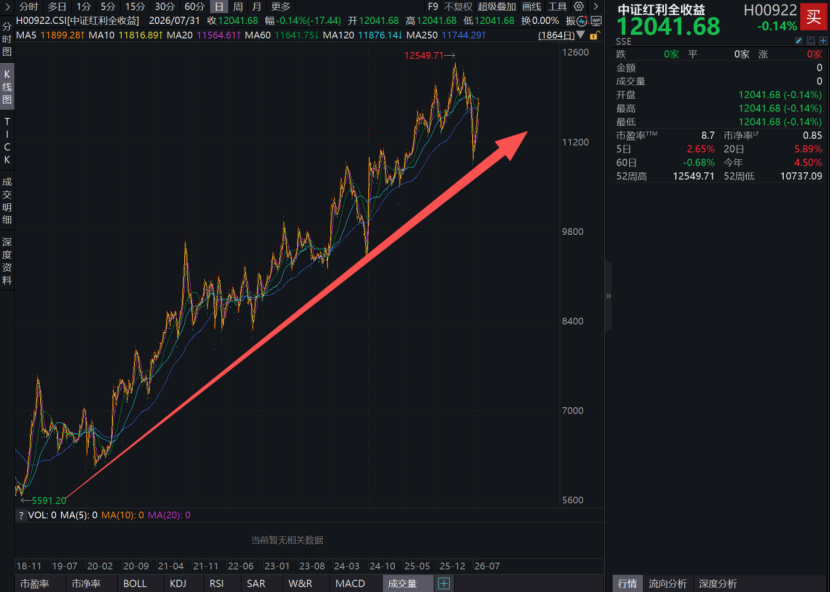Open the 更多 more periods dropdown
This screenshot has width=831, height=592.
point(280,6)
